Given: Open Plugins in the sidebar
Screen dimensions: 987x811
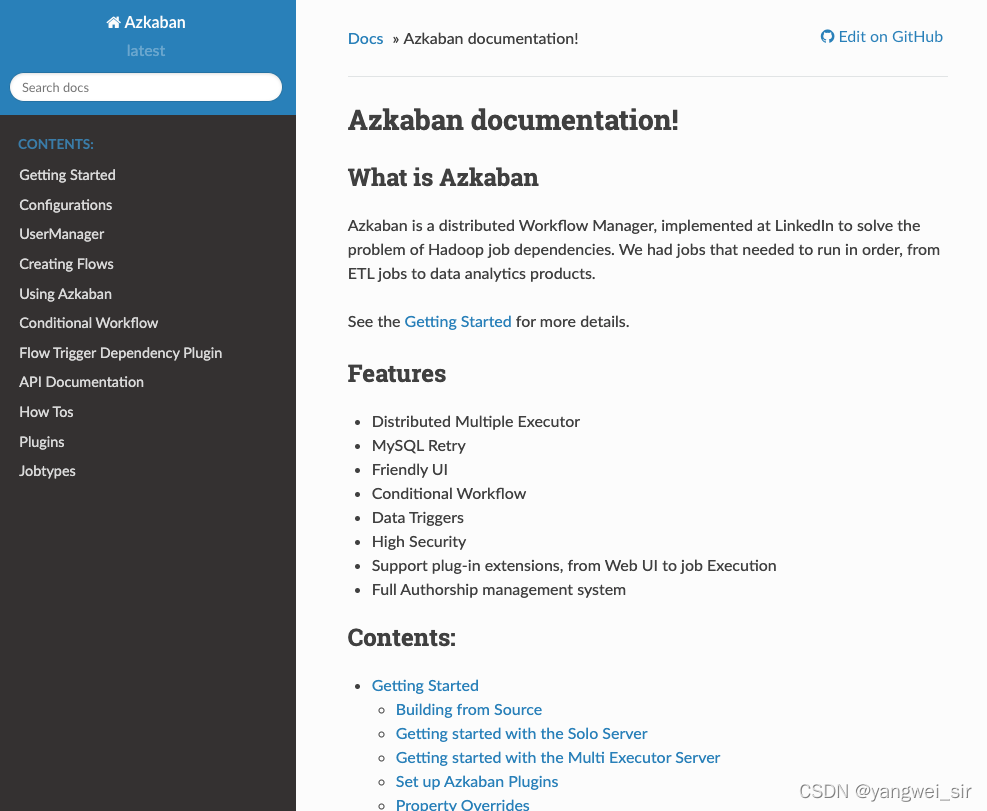Looking at the screenshot, I should [x=42, y=441].
